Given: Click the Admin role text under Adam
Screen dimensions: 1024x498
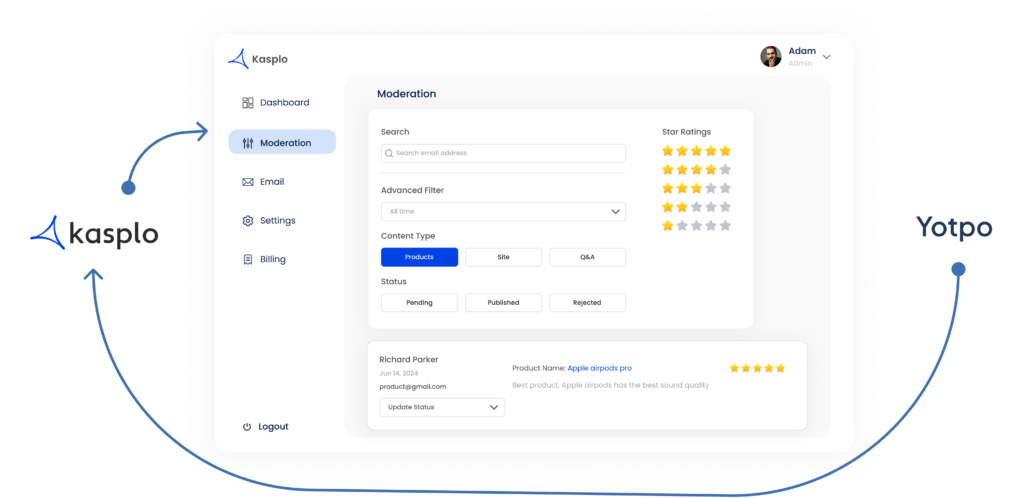Looking at the screenshot, I should [x=800, y=64].
